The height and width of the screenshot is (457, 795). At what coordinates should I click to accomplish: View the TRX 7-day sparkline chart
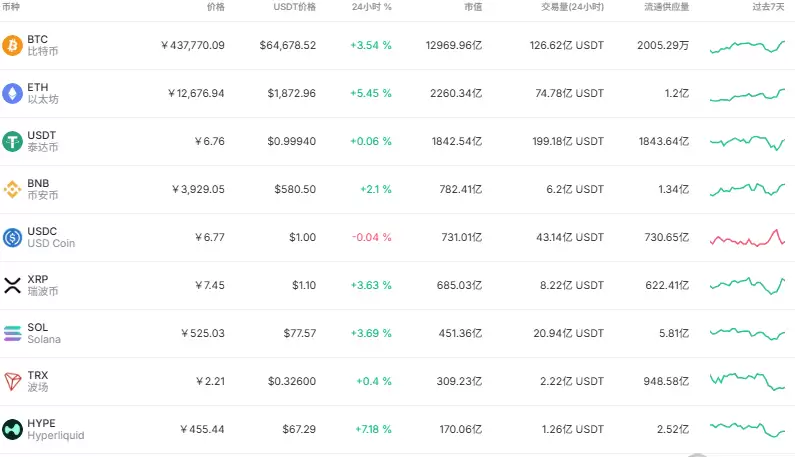(747, 381)
